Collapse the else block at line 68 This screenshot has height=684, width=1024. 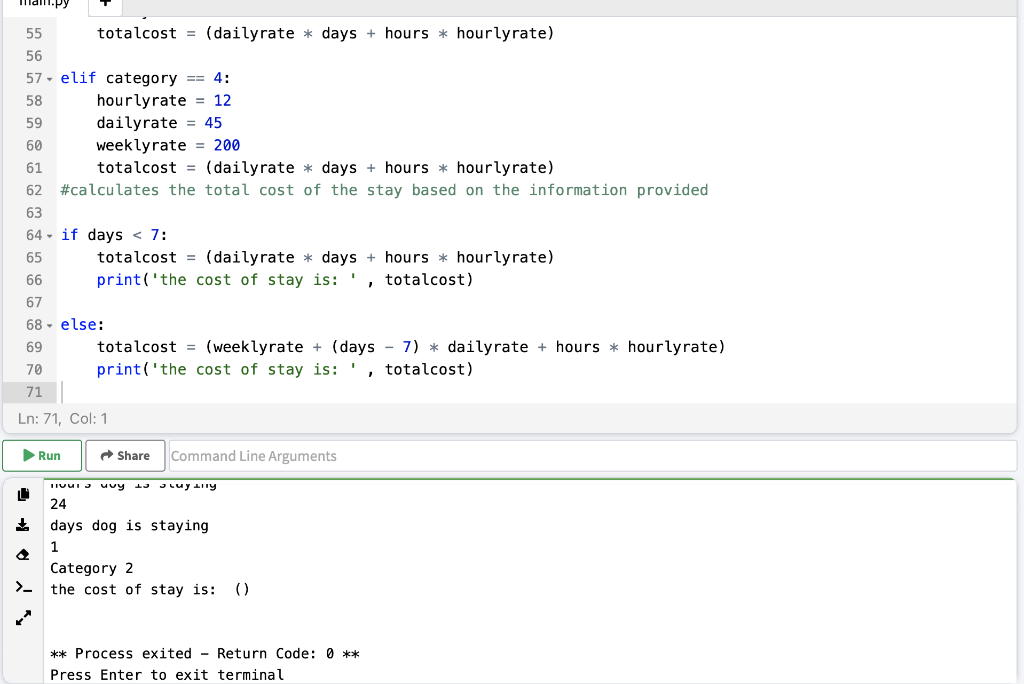[48, 324]
